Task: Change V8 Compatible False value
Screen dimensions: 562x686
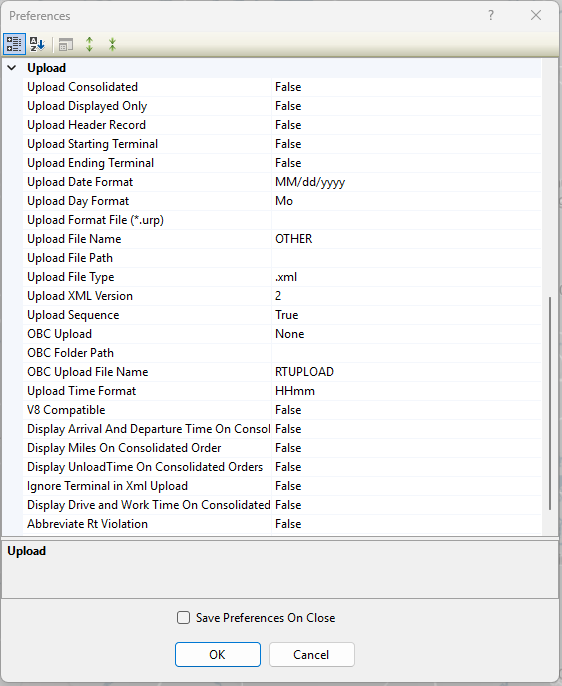Action: click(x=406, y=410)
